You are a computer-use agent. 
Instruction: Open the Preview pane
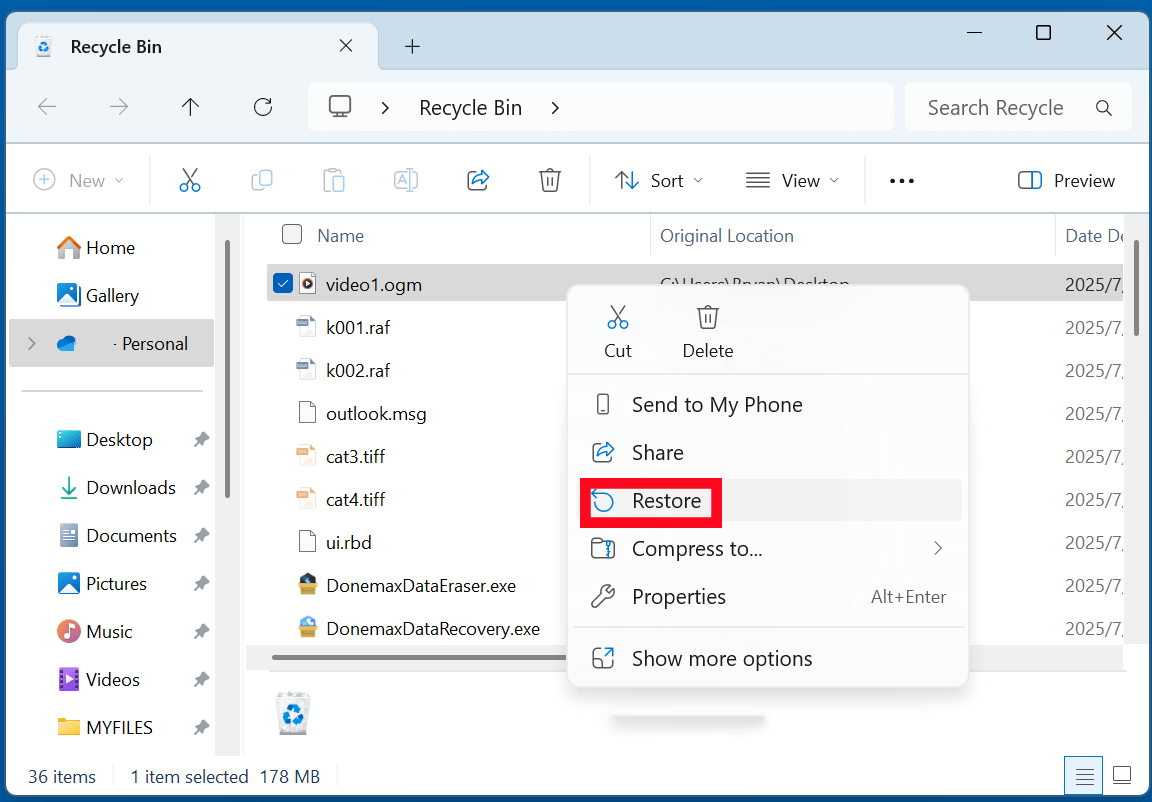pyautogui.click(x=1066, y=180)
